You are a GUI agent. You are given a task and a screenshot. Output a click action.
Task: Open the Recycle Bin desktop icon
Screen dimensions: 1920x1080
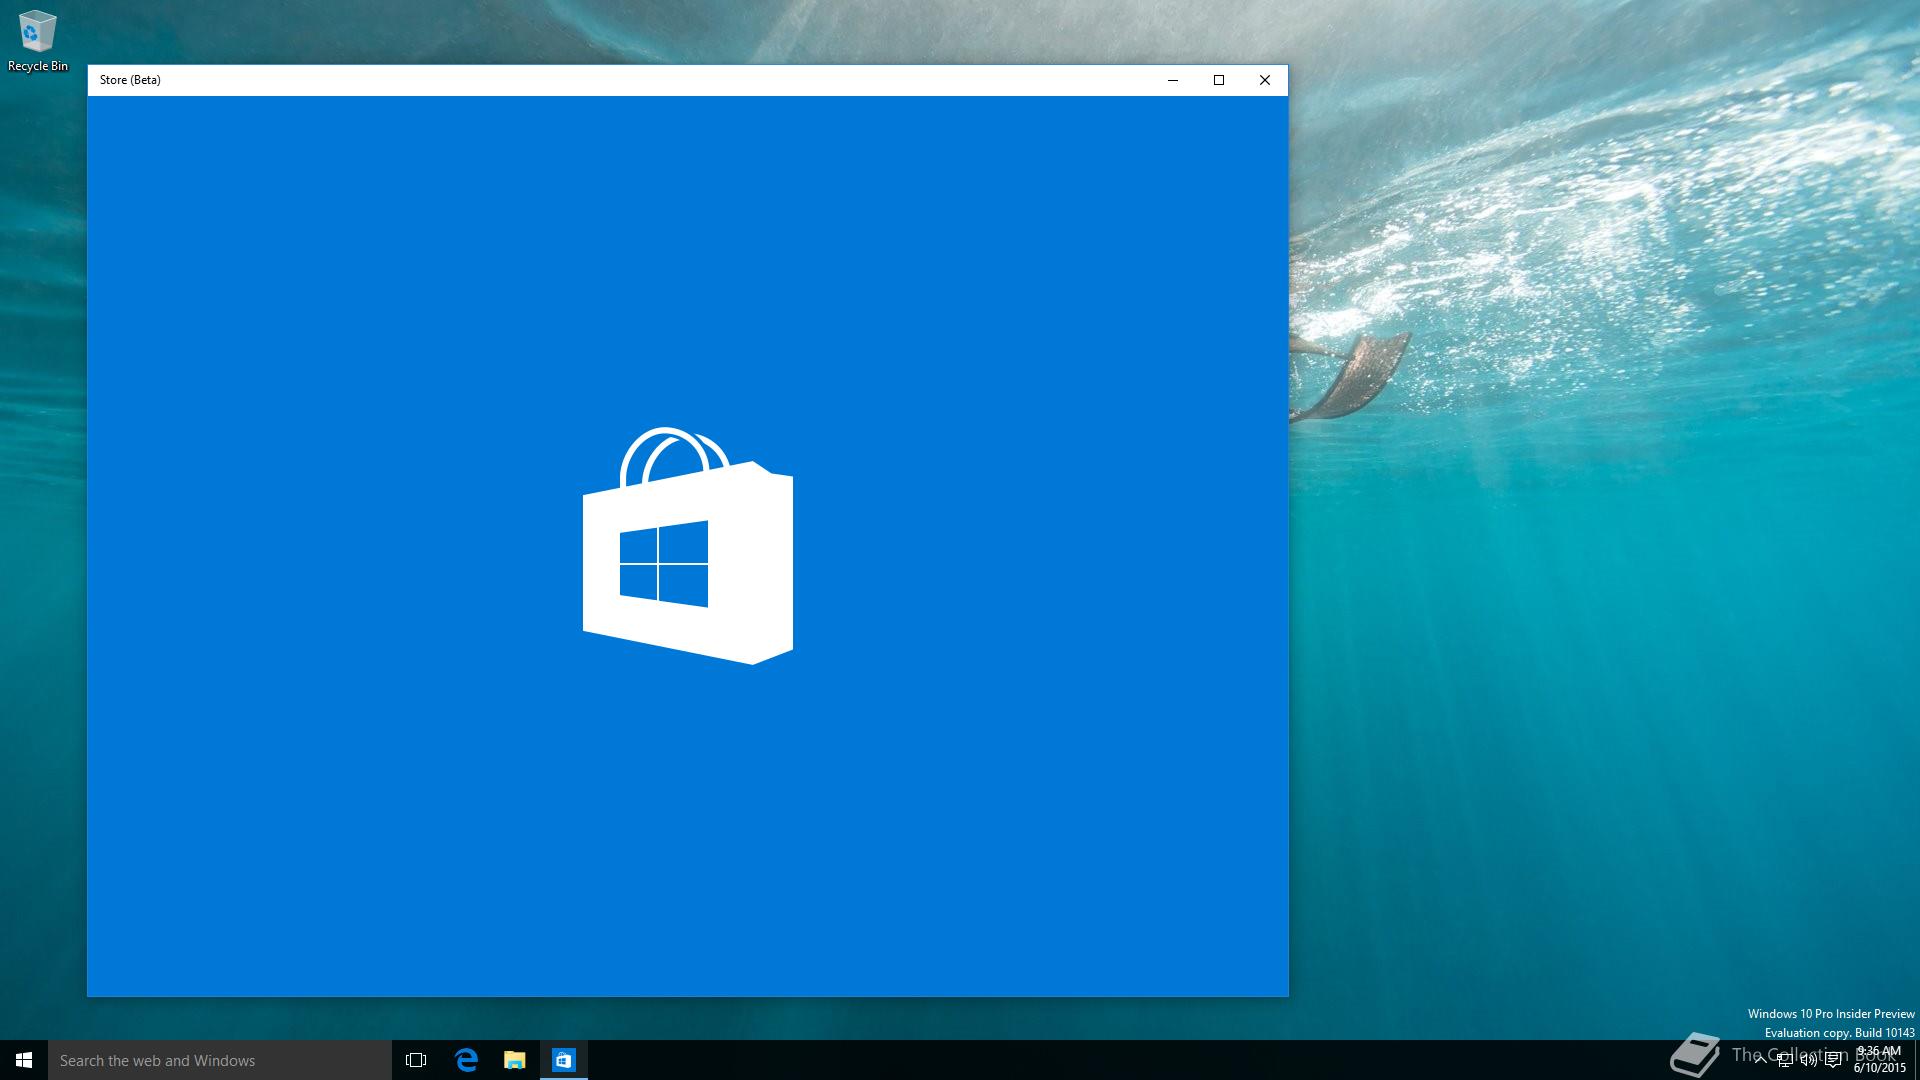[x=38, y=41]
